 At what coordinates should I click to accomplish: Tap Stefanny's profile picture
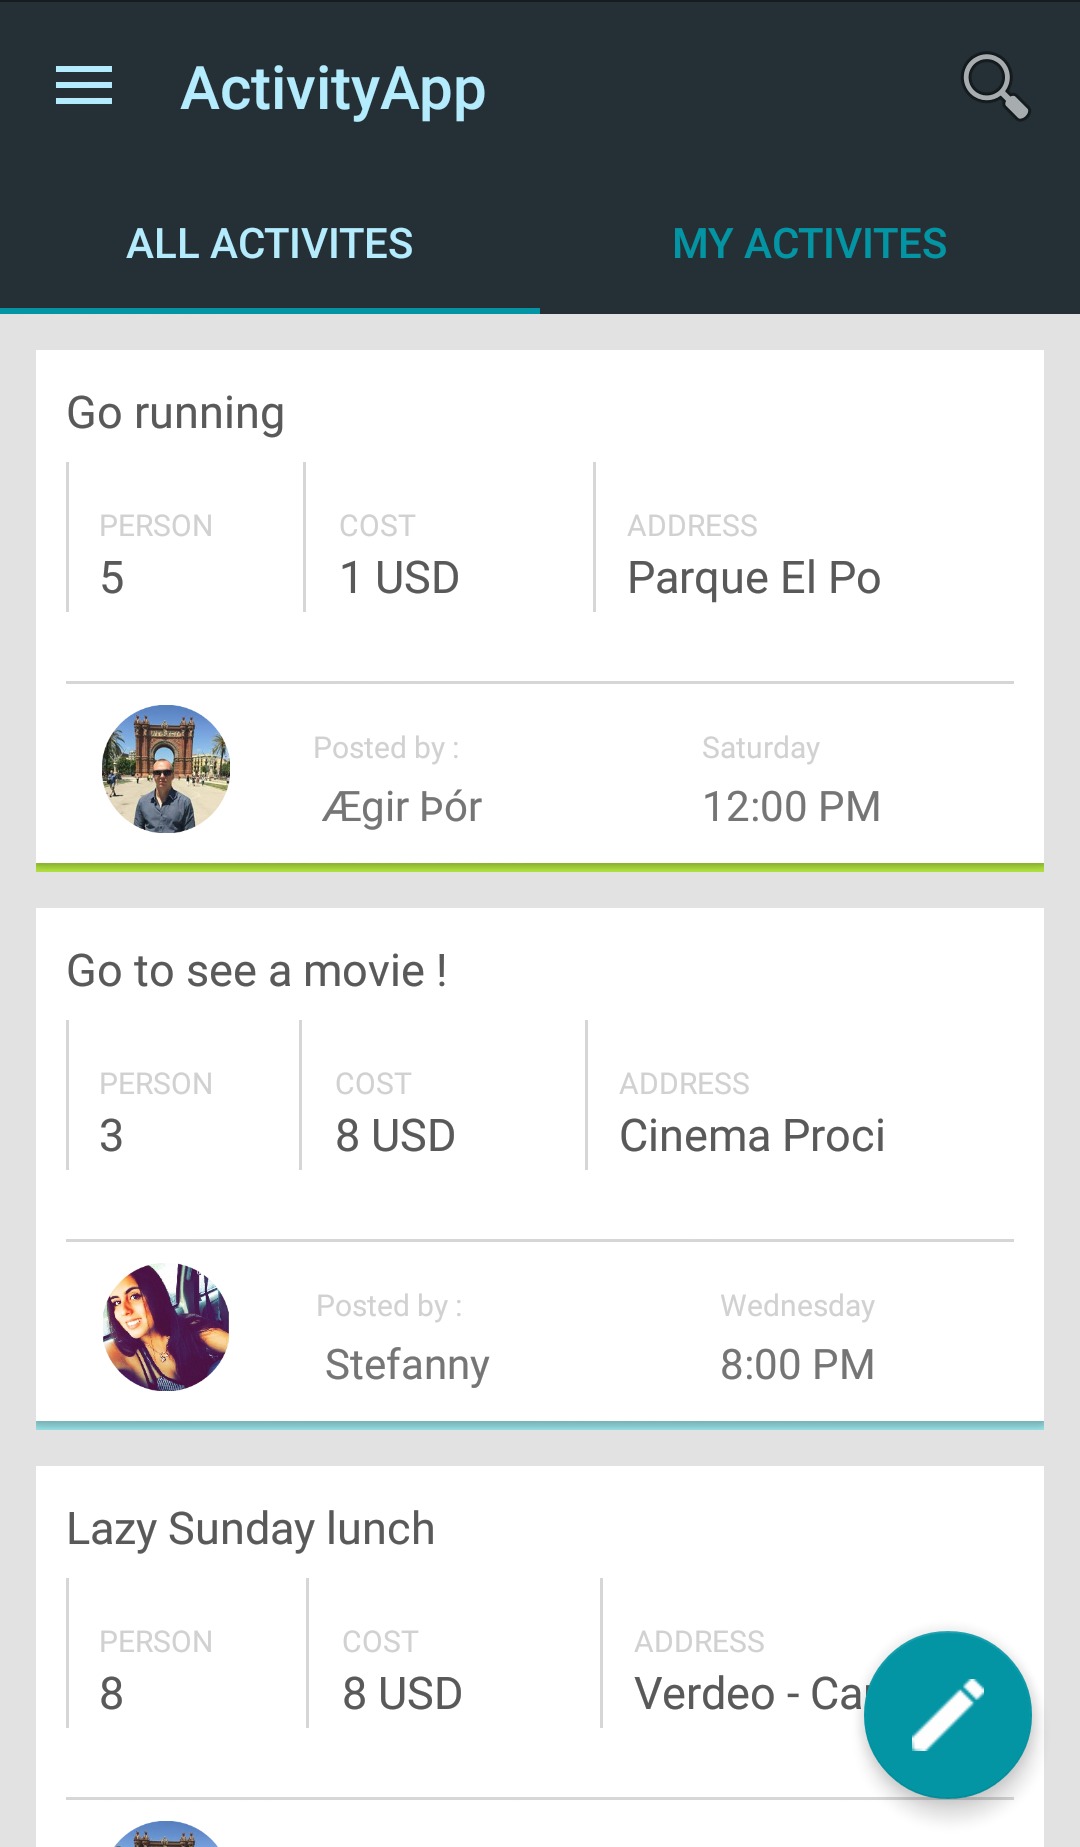[166, 1327]
